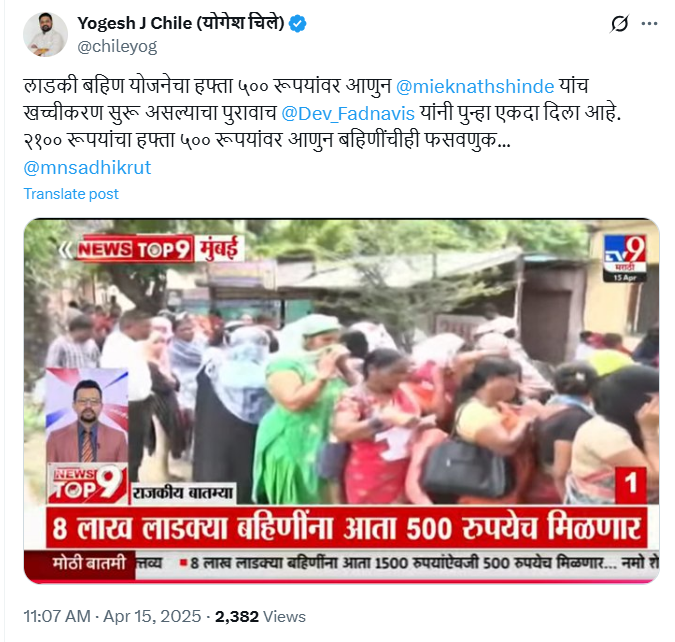Viewport: 675px width, 642px height.
Task: Click the red headline about 500 रुपये
Action: [347, 528]
